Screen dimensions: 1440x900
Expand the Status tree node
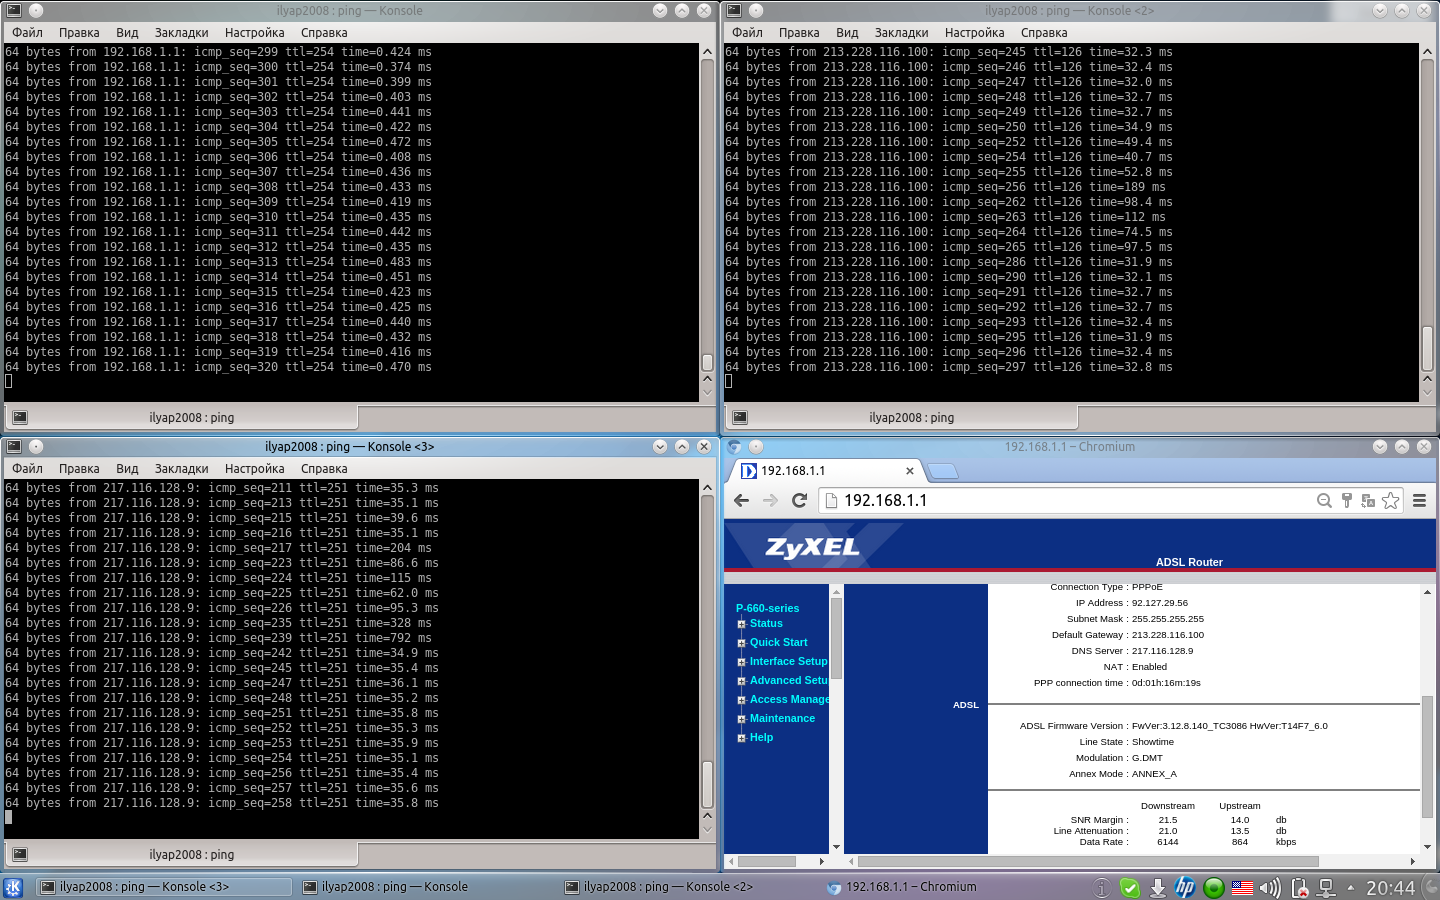click(742, 624)
